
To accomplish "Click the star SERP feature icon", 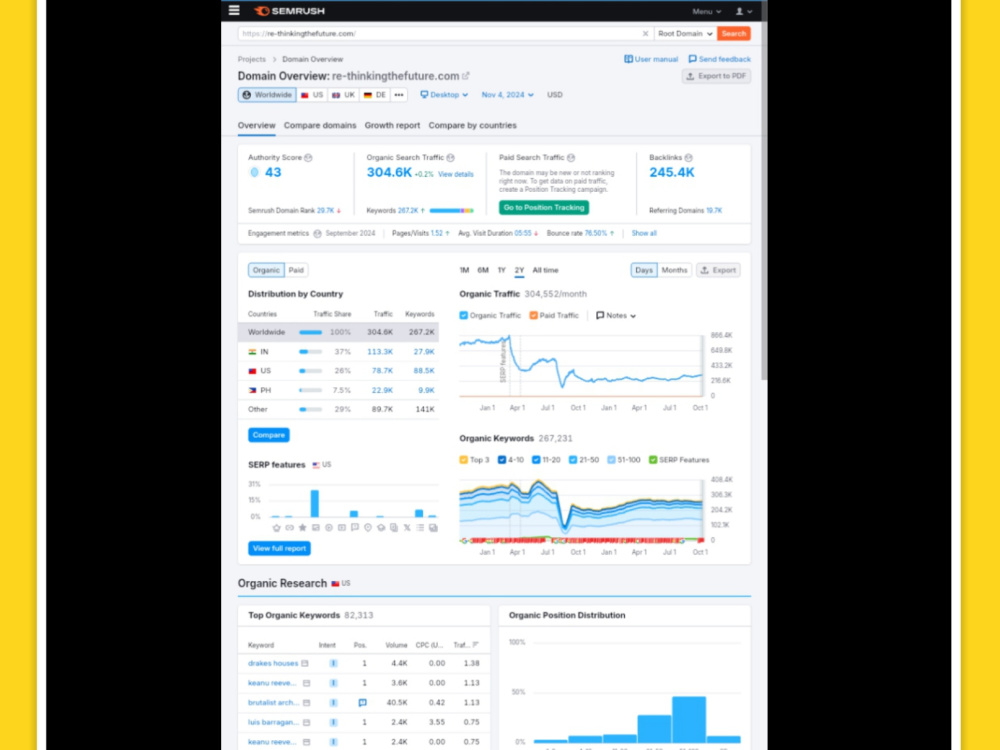I will (302, 527).
